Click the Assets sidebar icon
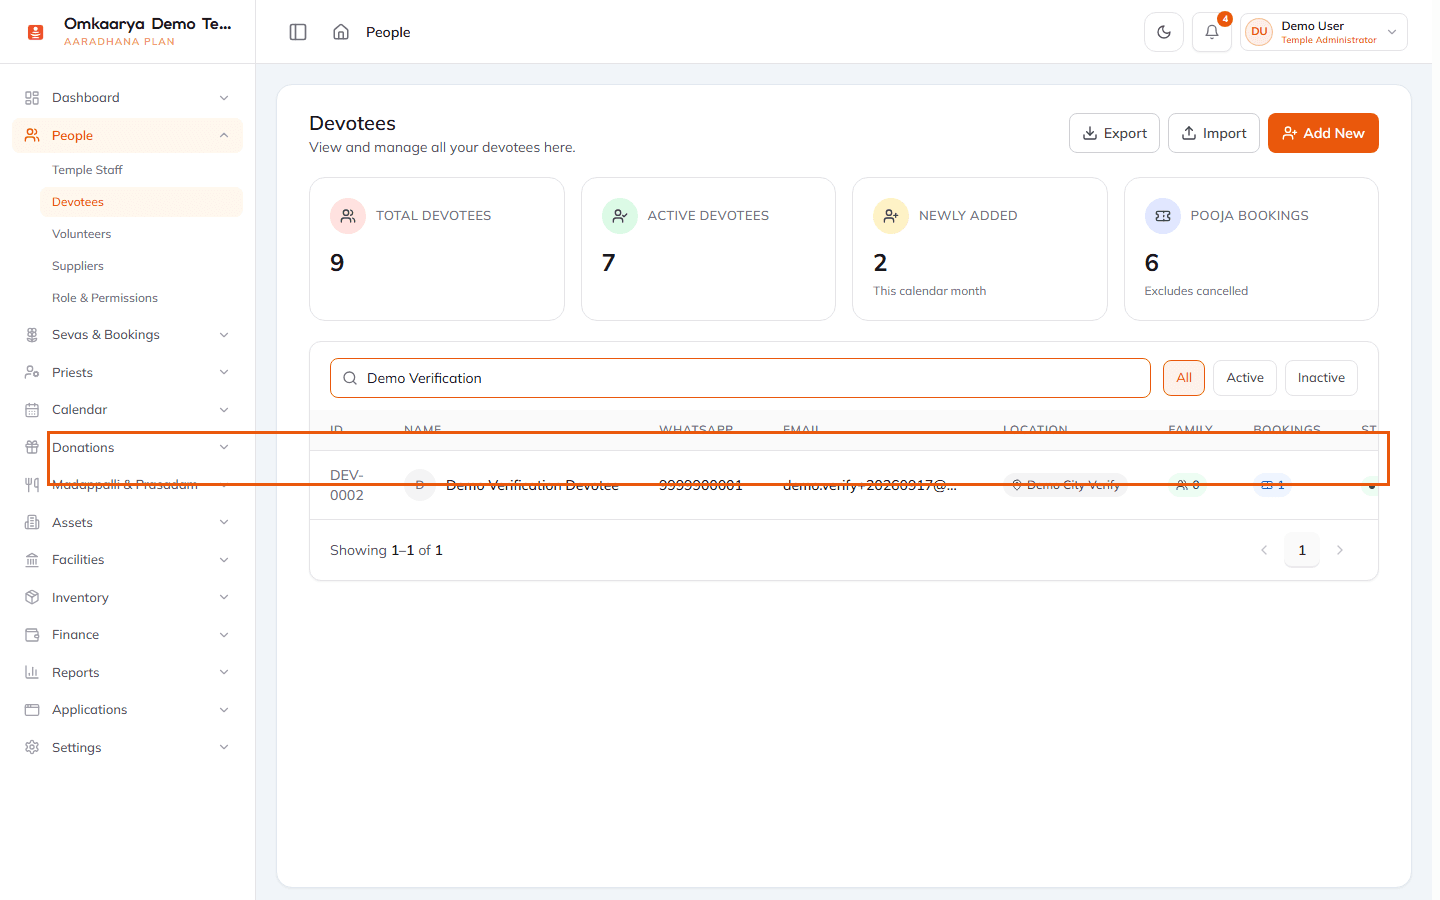Image resolution: width=1440 pixels, height=900 pixels. tap(32, 522)
